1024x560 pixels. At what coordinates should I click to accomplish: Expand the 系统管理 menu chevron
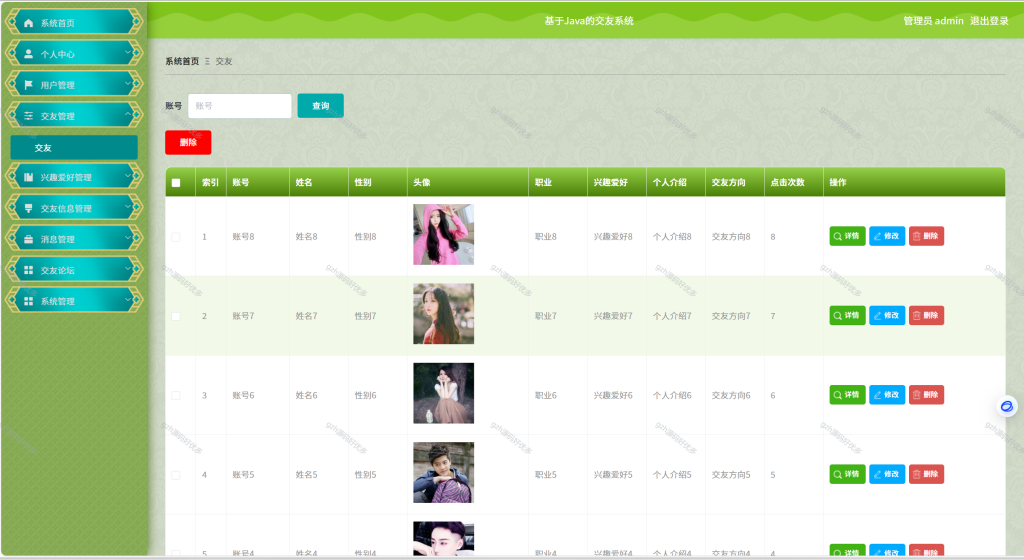(128, 299)
